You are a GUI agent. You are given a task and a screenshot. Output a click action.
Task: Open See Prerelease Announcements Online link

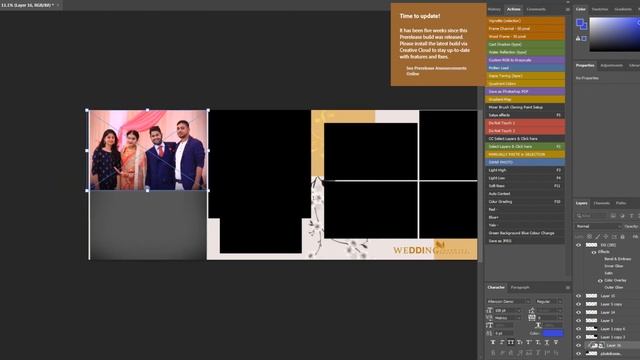436,71
